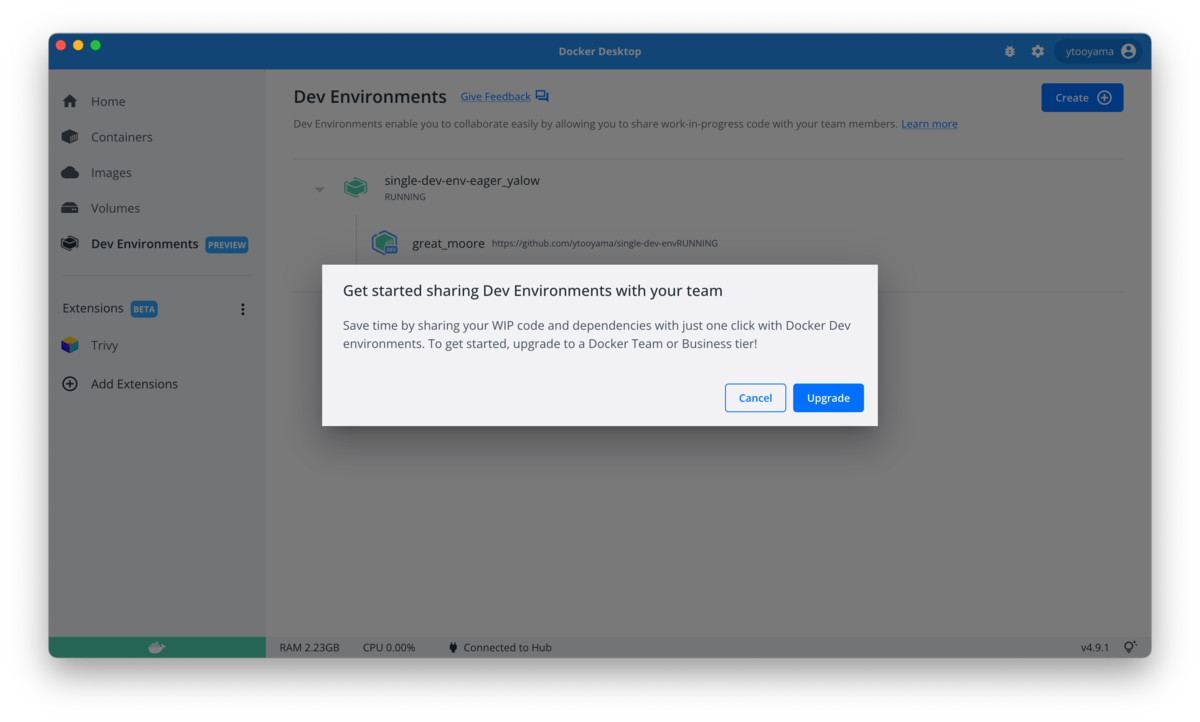Click the Dev Environments box icon in sidebar
This screenshot has height=722, width=1200.
(x=70, y=244)
